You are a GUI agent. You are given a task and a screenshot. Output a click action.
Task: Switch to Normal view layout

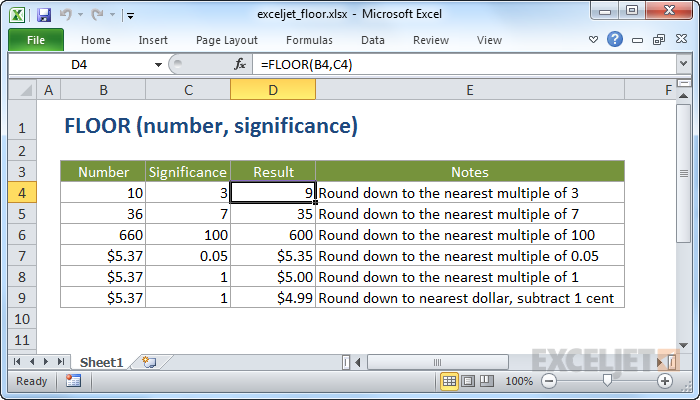450,381
